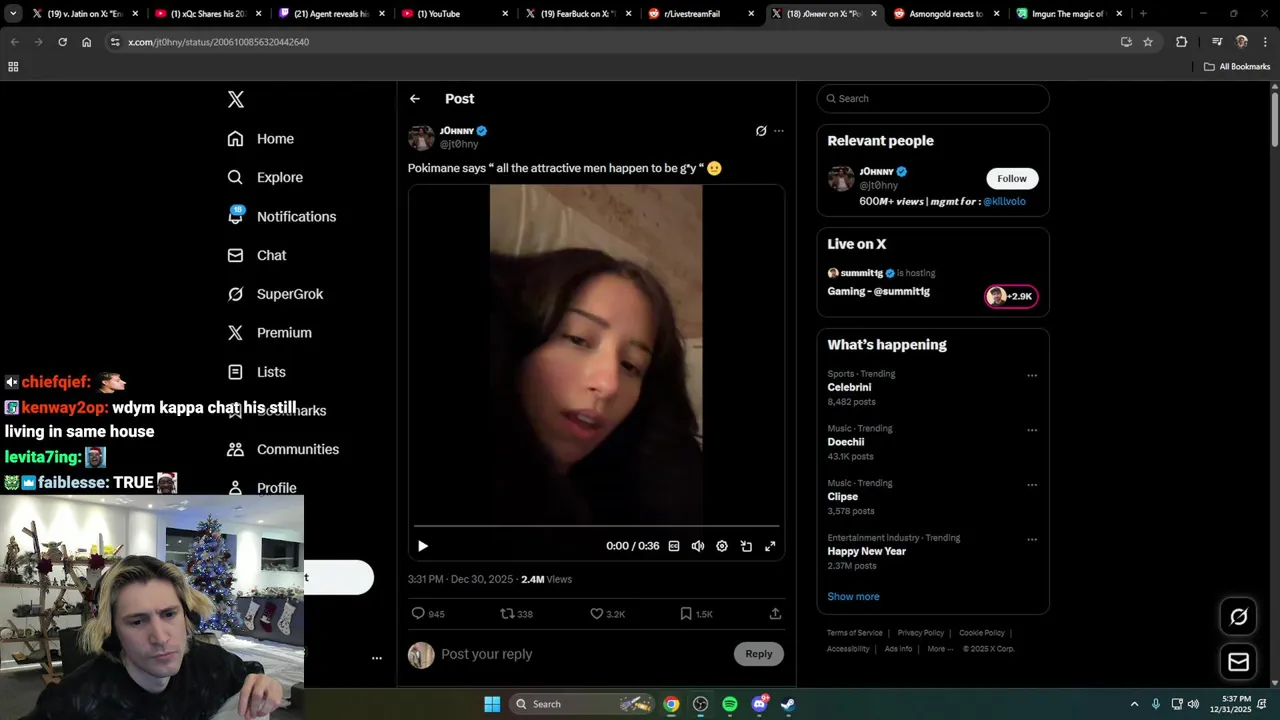Viewport: 1280px width, 720px height.
Task: Open the Celebrini trending topic
Action: pyautogui.click(x=849, y=387)
